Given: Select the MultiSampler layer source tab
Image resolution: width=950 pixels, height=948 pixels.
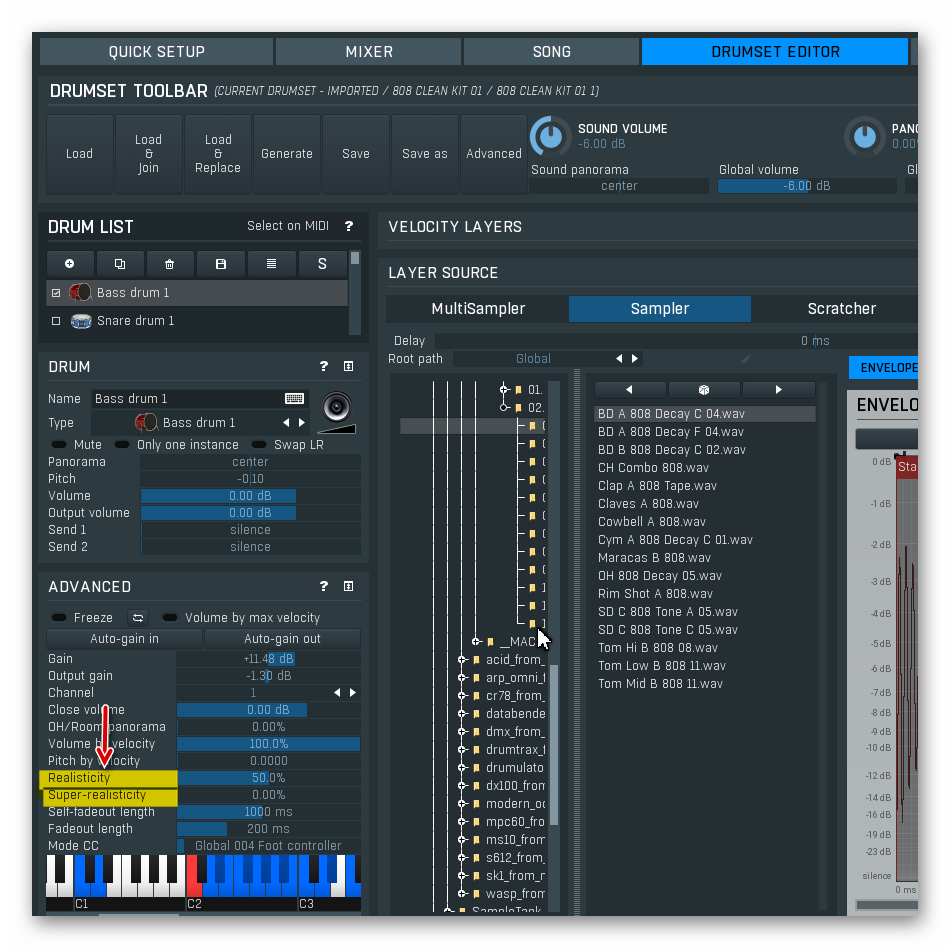Looking at the screenshot, I should pyautogui.click(x=478, y=309).
